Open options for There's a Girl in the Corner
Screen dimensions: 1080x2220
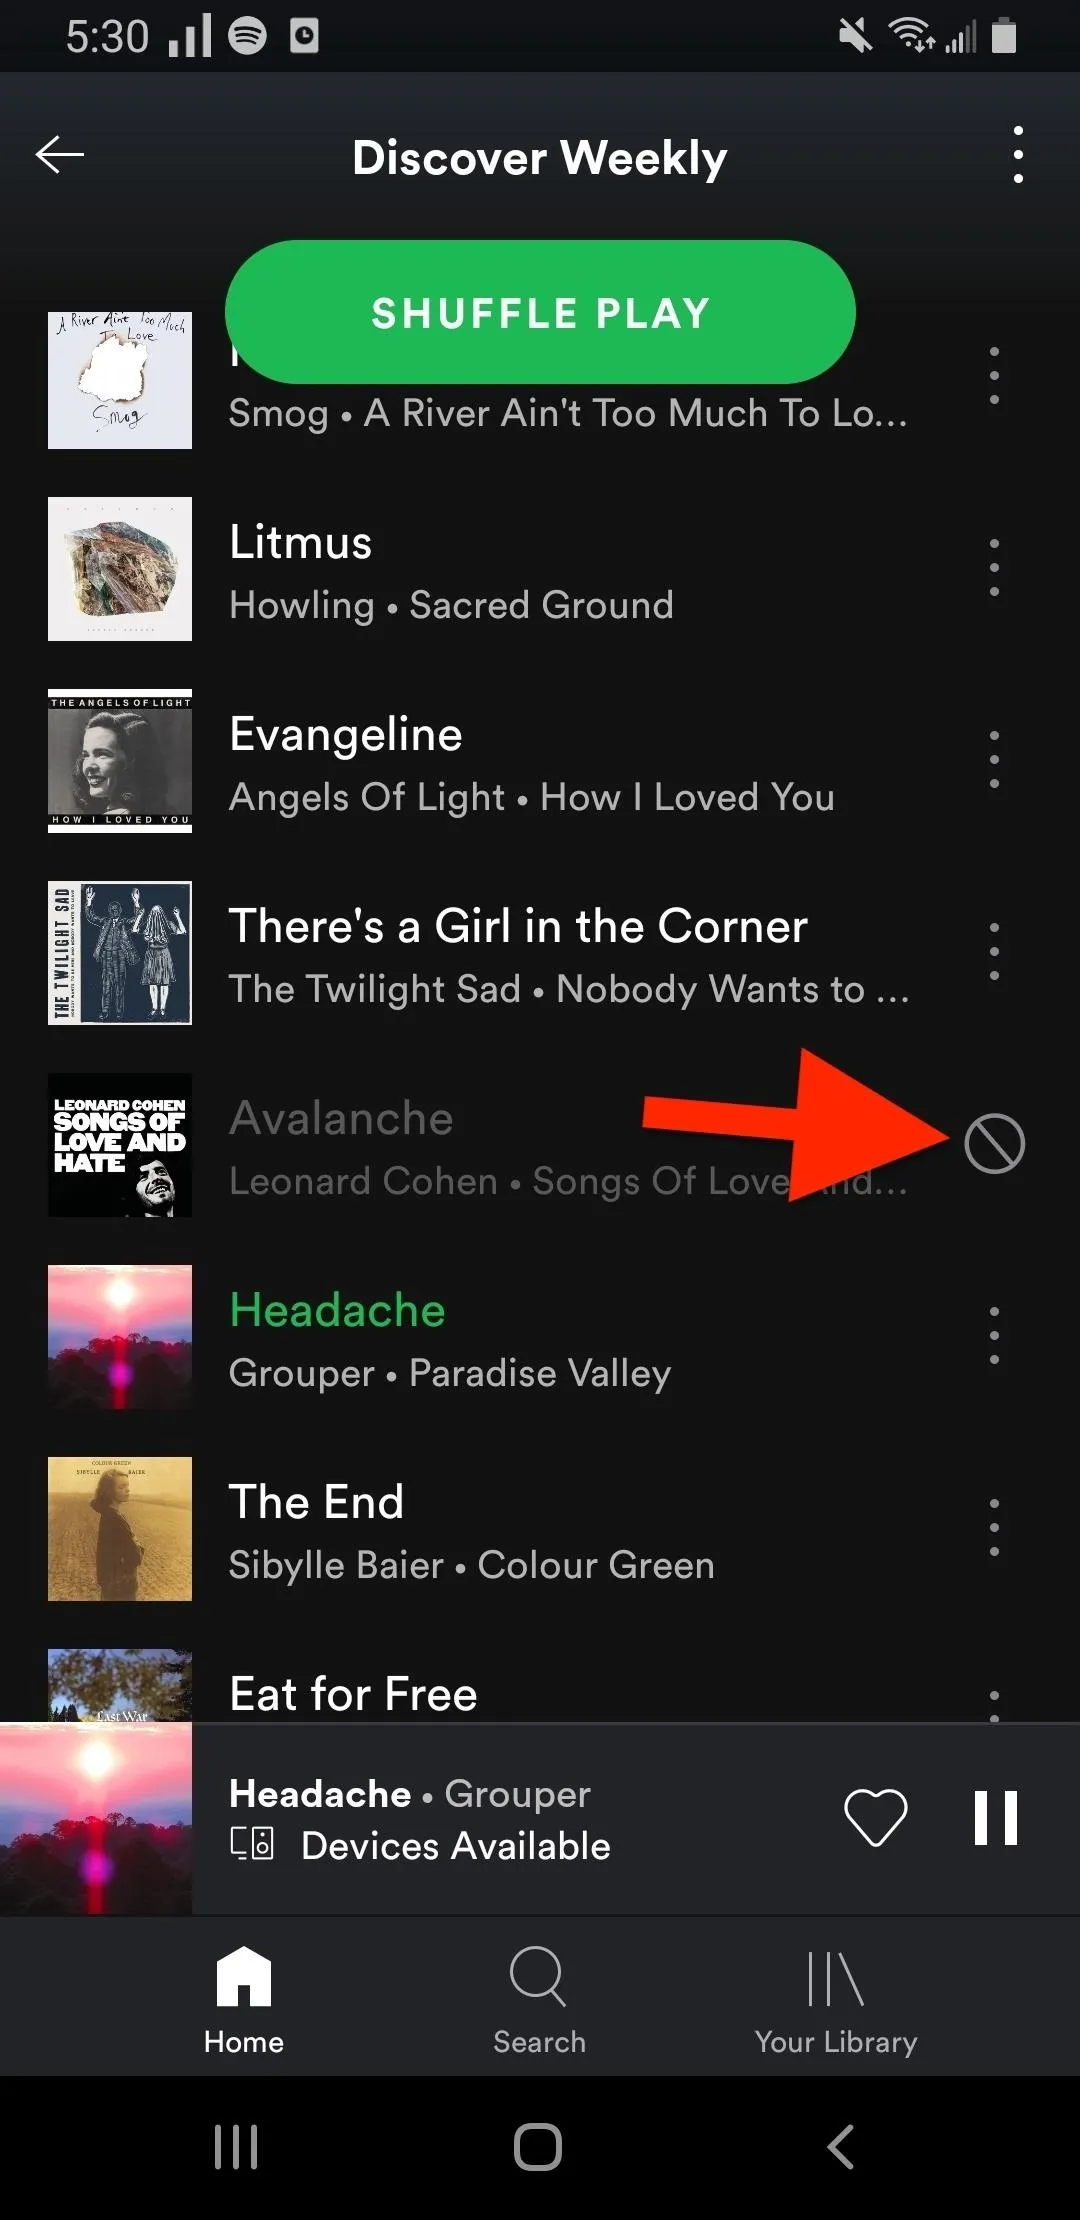(994, 952)
